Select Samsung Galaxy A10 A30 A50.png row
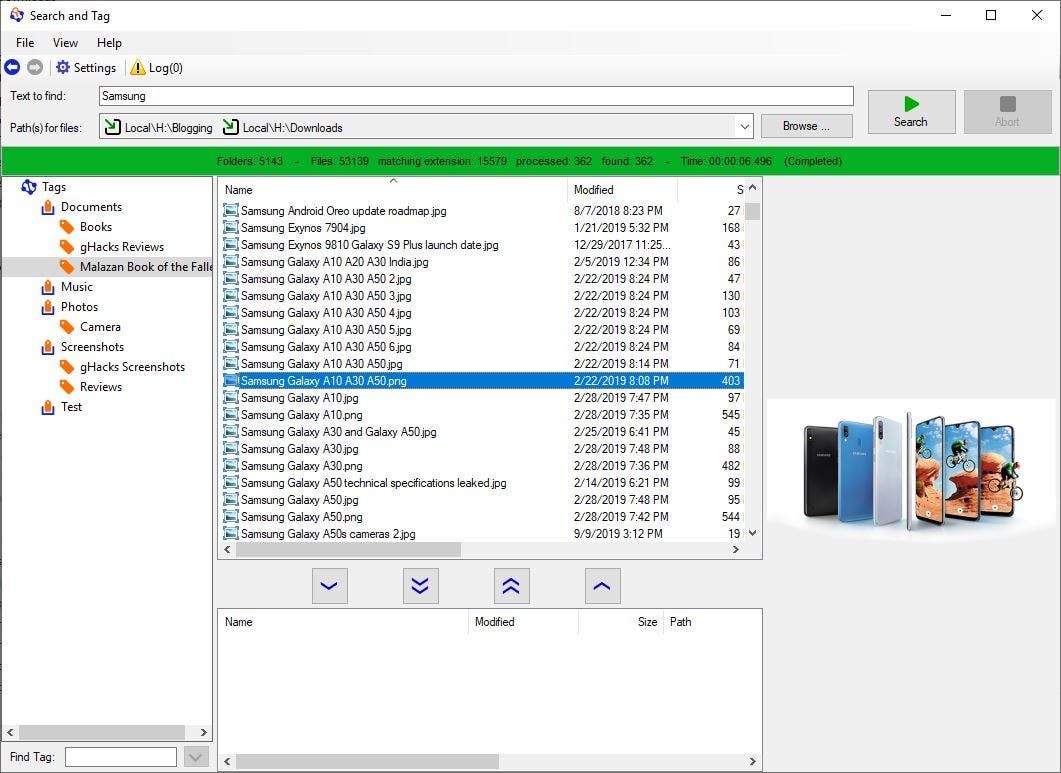The height and width of the screenshot is (773, 1061). coord(483,380)
